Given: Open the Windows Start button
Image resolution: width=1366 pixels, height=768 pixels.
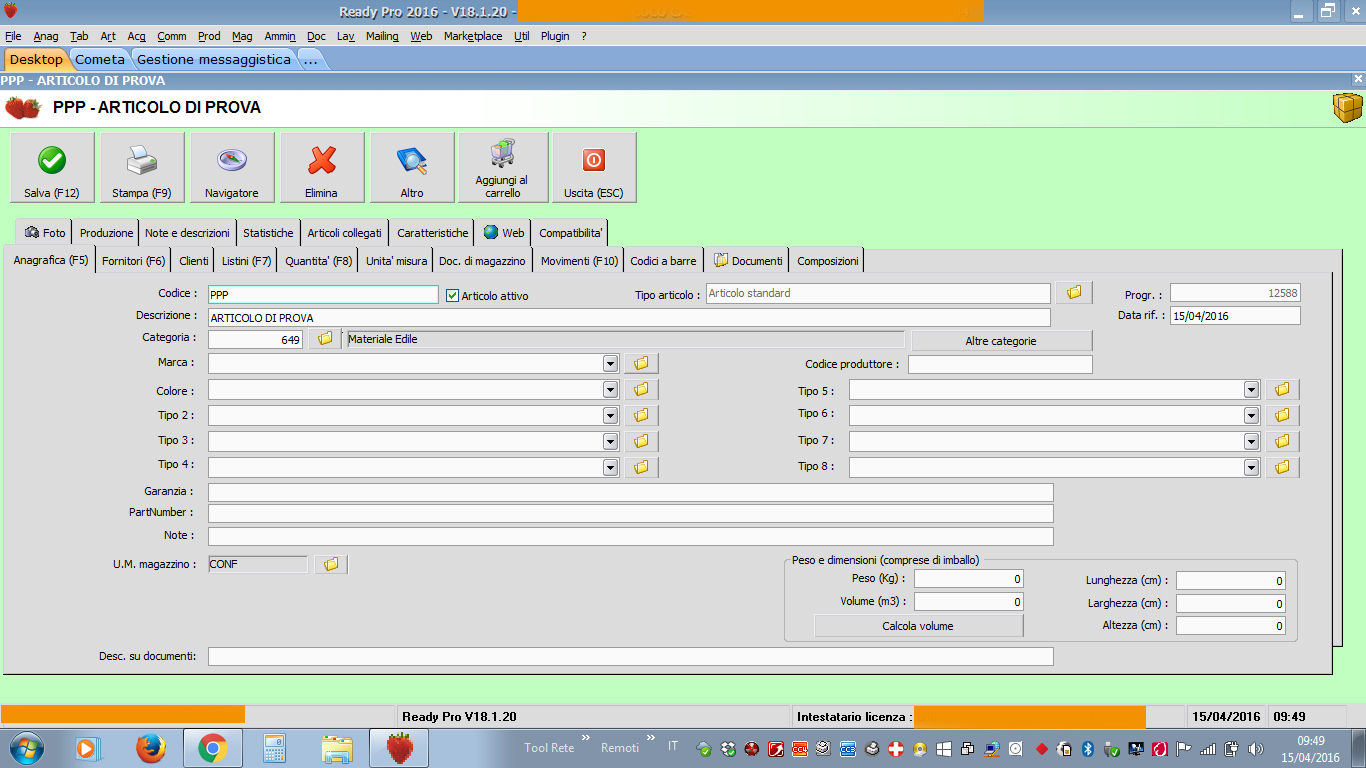Looking at the screenshot, I should pos(25,748).
